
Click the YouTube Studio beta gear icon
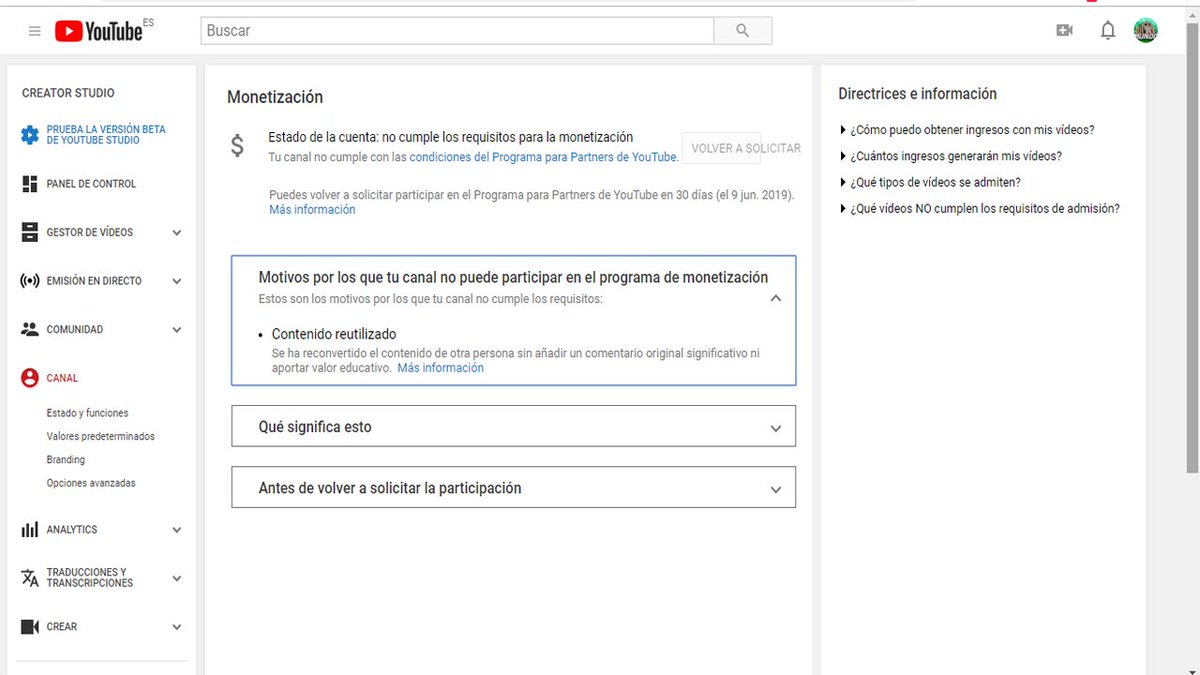pyautogui.click(x=30, y=135)
